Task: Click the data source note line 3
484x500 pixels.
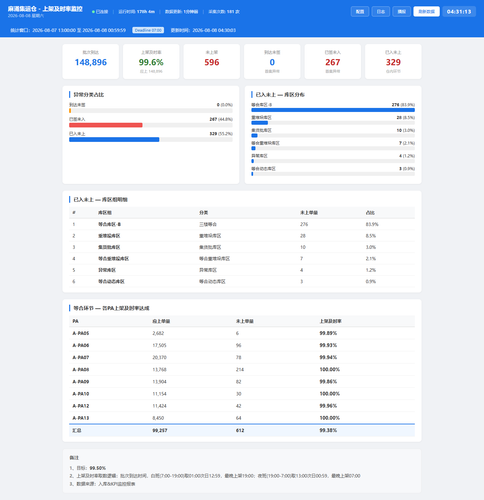Action: (x=102, y=484)
